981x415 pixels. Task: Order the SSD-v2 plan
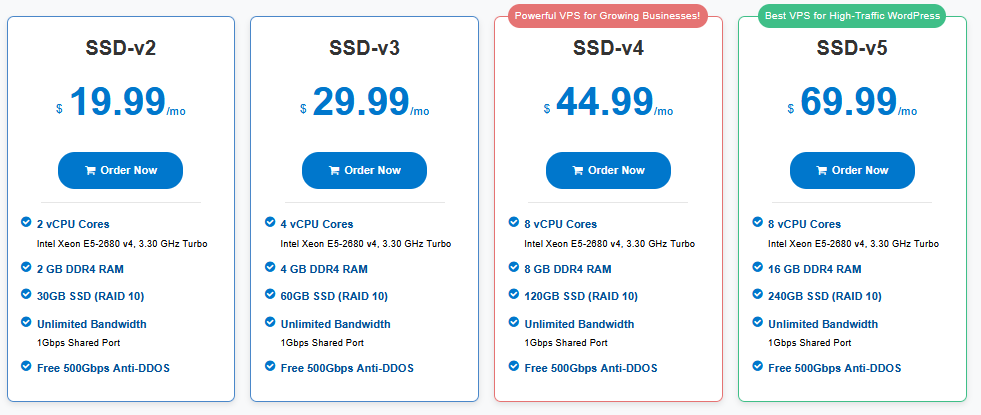tap(121, 171)
